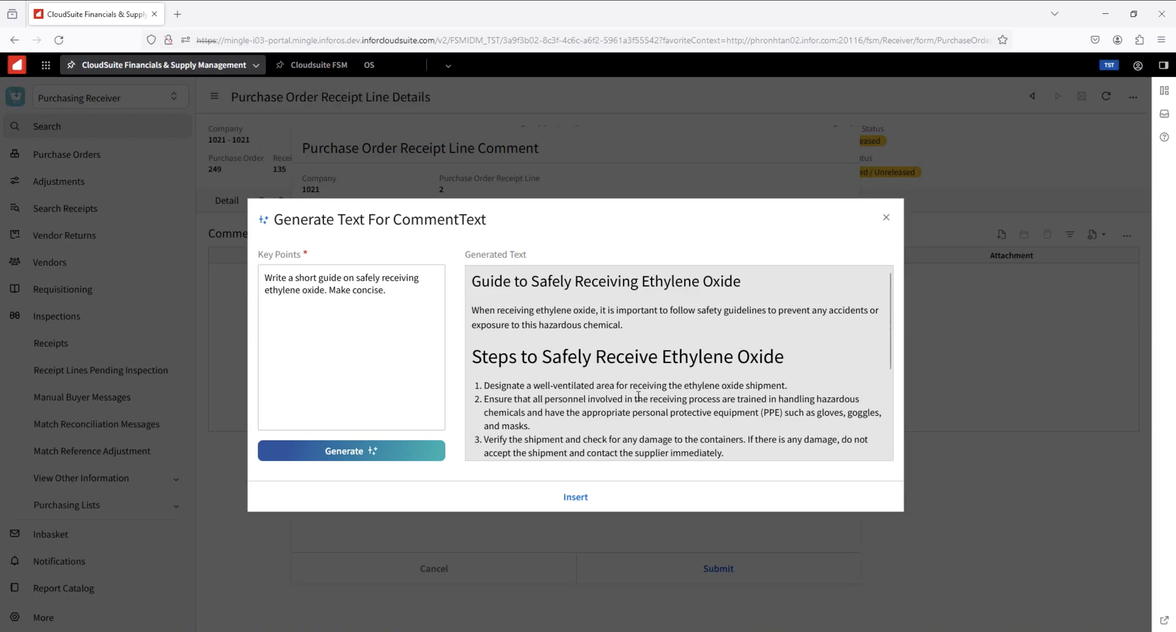Open Manual Buyer Messages

click(82, 397)
